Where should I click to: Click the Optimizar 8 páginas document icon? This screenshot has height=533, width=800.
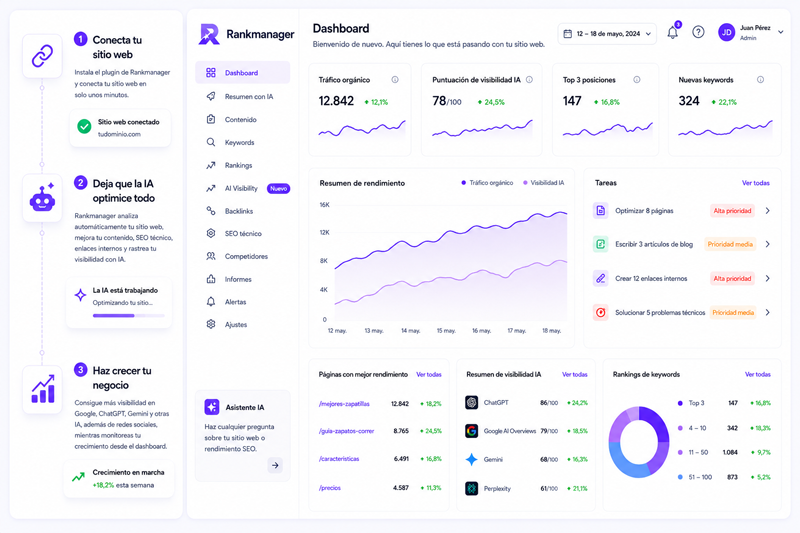(601, 211)
